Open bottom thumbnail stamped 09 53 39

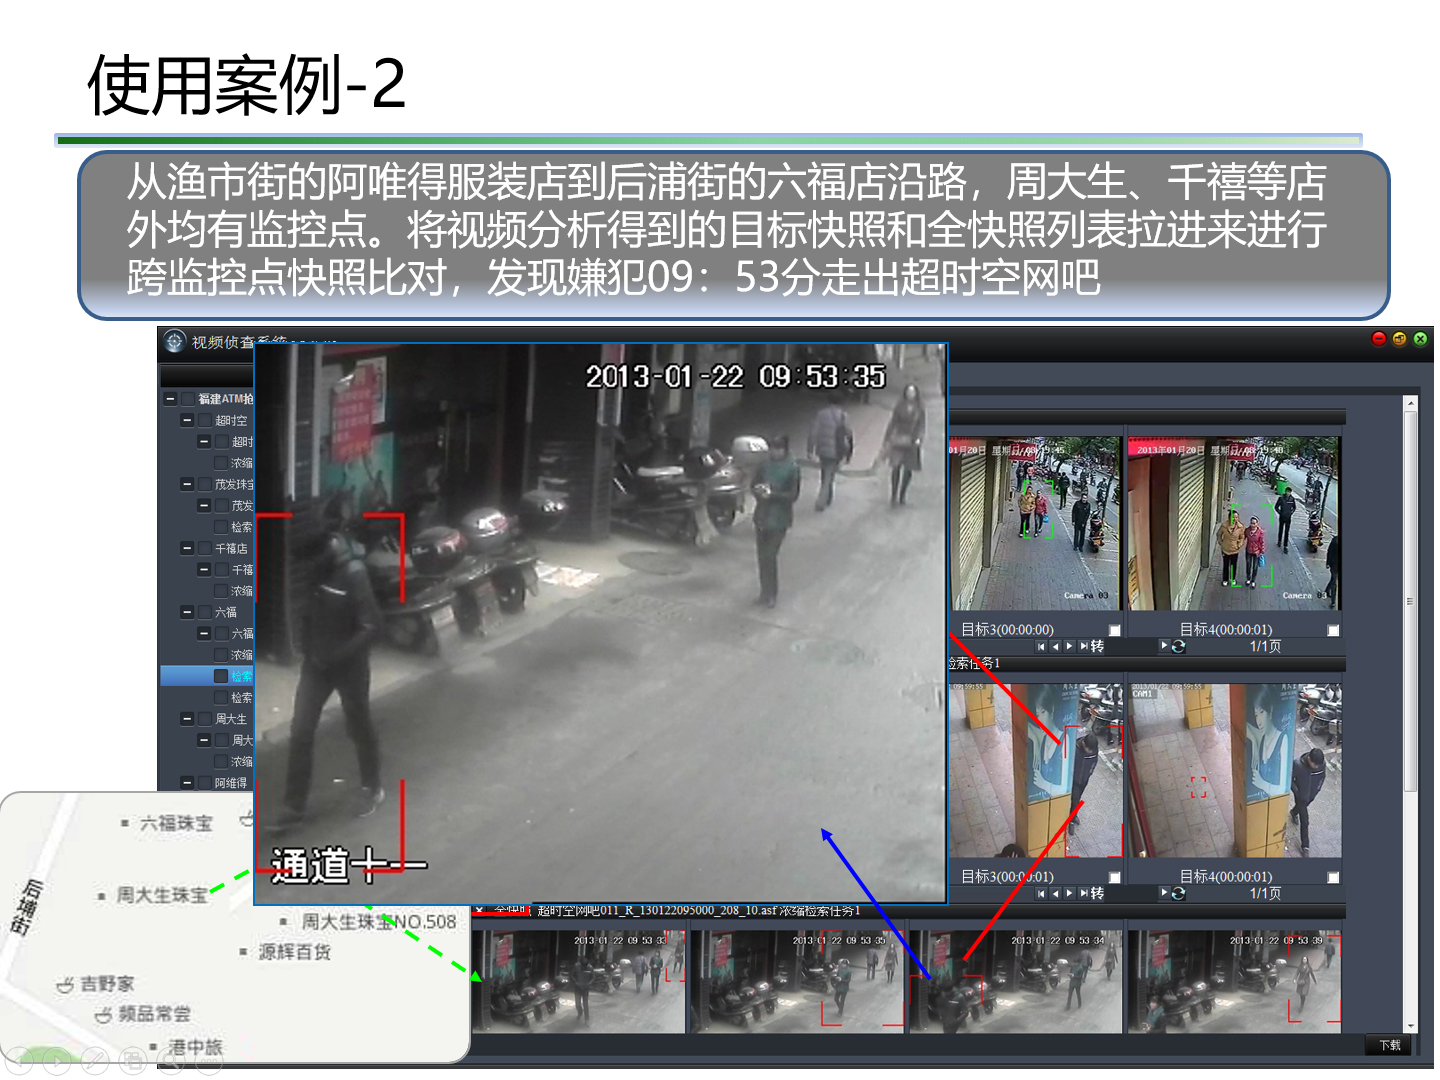[x=1234, y=981]
